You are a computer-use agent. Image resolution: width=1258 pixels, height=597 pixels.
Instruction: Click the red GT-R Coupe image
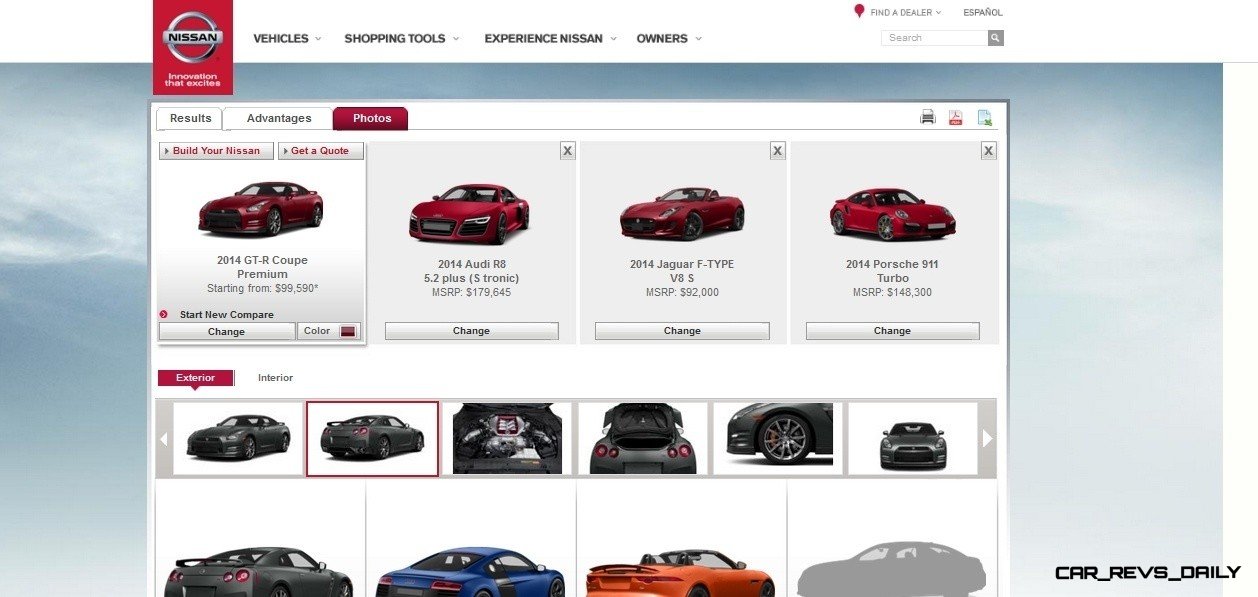click(261, 208)
